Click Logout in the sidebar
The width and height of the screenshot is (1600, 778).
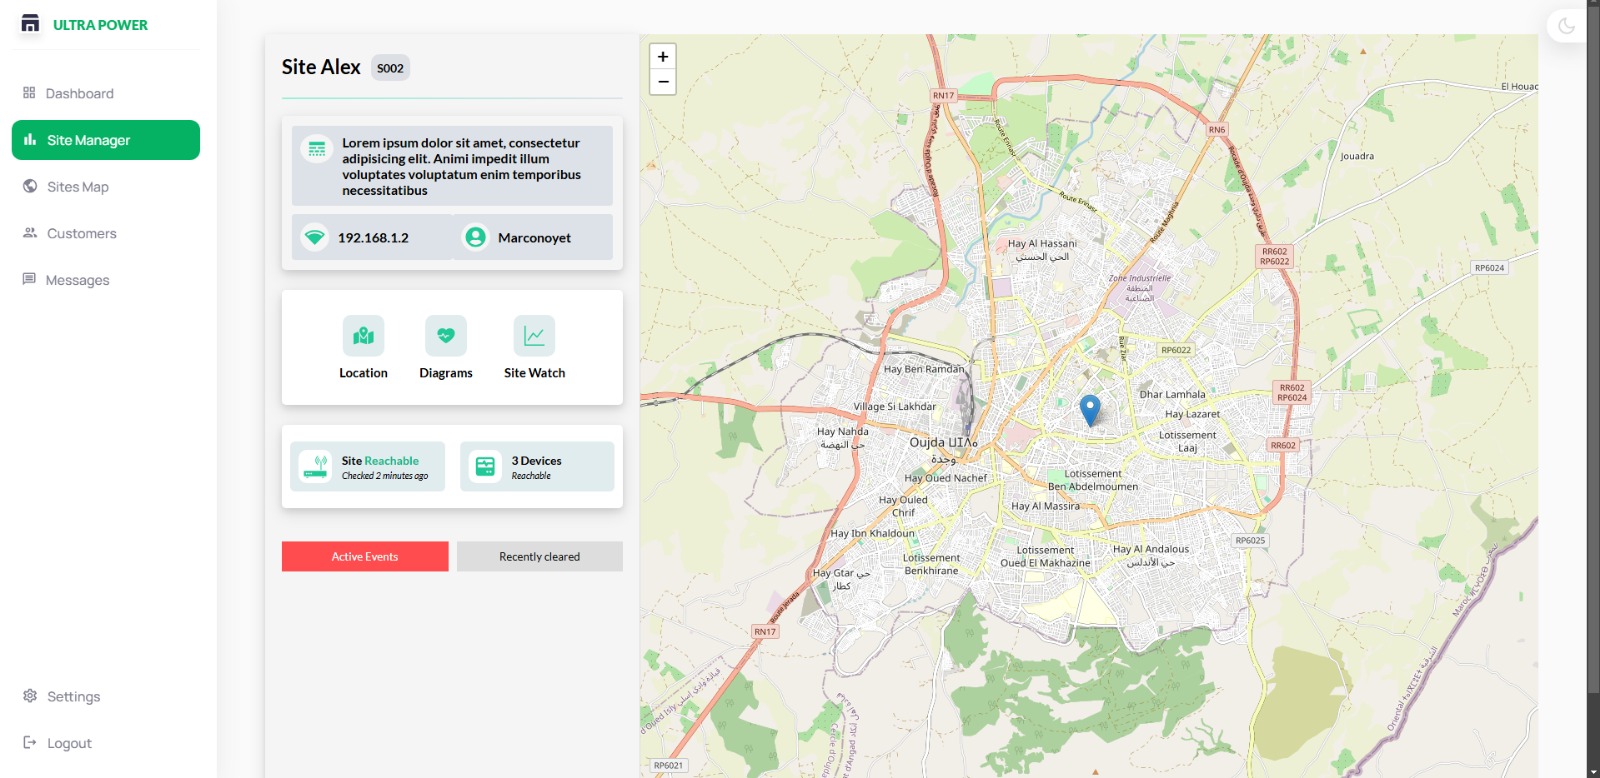pos(69,743)
